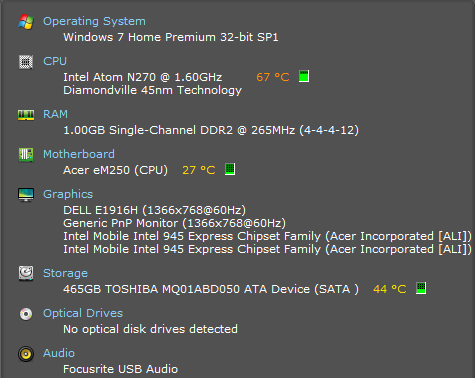Open the Graphics section heading
The image size is (475, 378).
pyautogui.click(x=68, y=194)
